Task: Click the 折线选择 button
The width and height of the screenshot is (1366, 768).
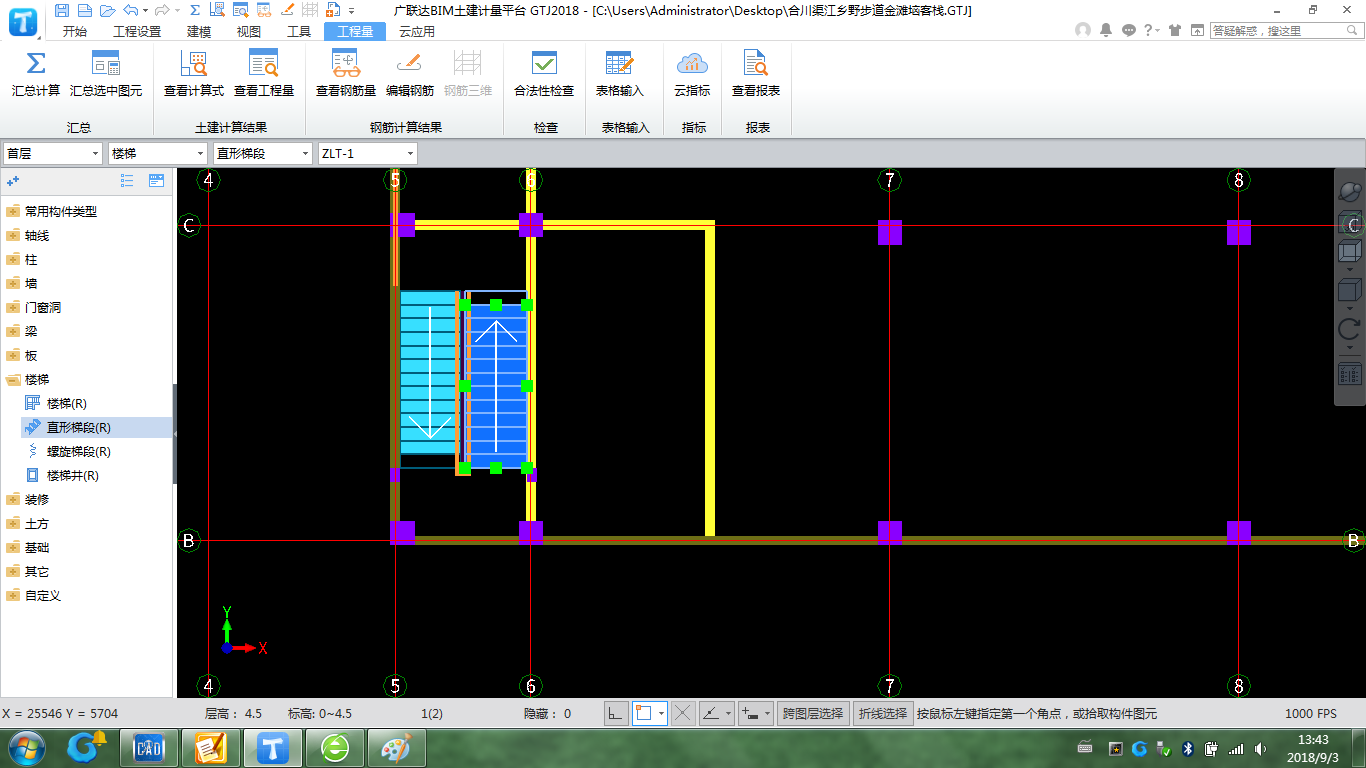Action: [x=882, y=713]
